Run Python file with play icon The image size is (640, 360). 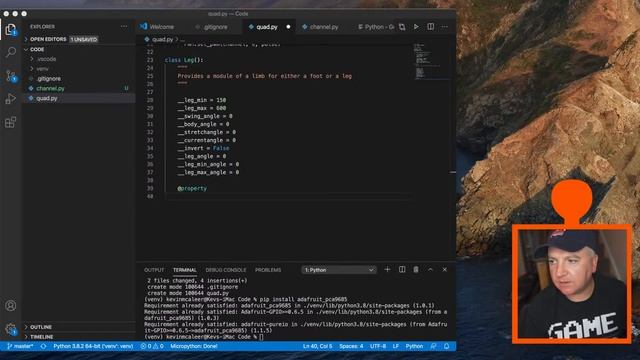pyautogui.click(x=416, y=27)
